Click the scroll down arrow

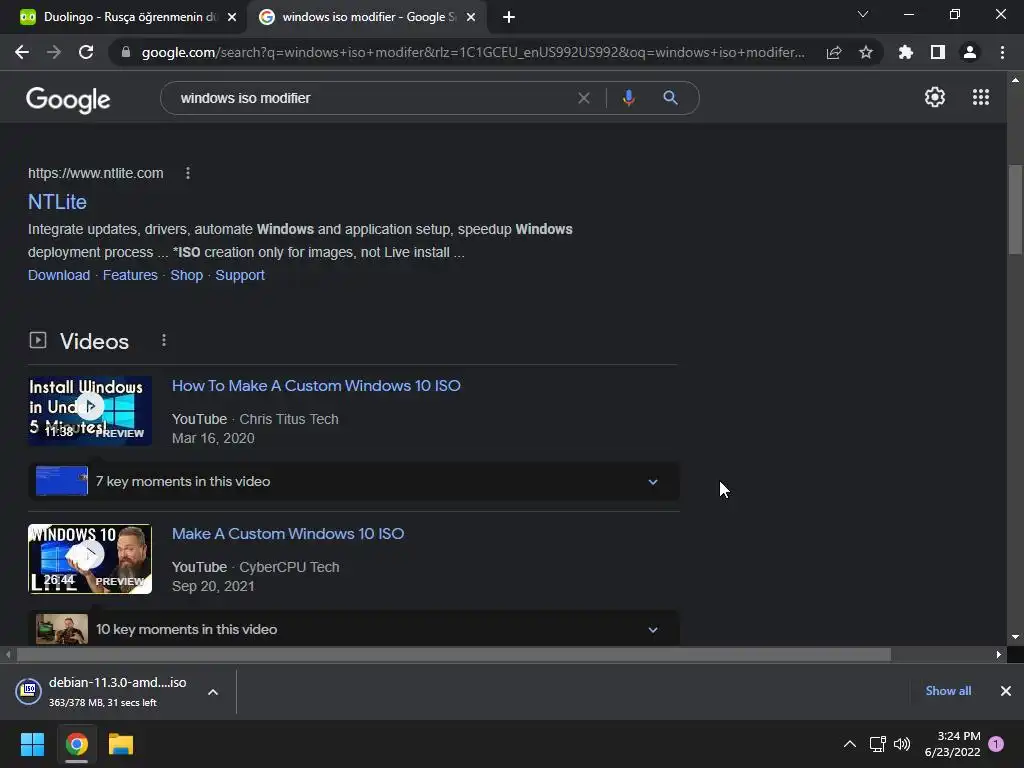(1015, 637)
